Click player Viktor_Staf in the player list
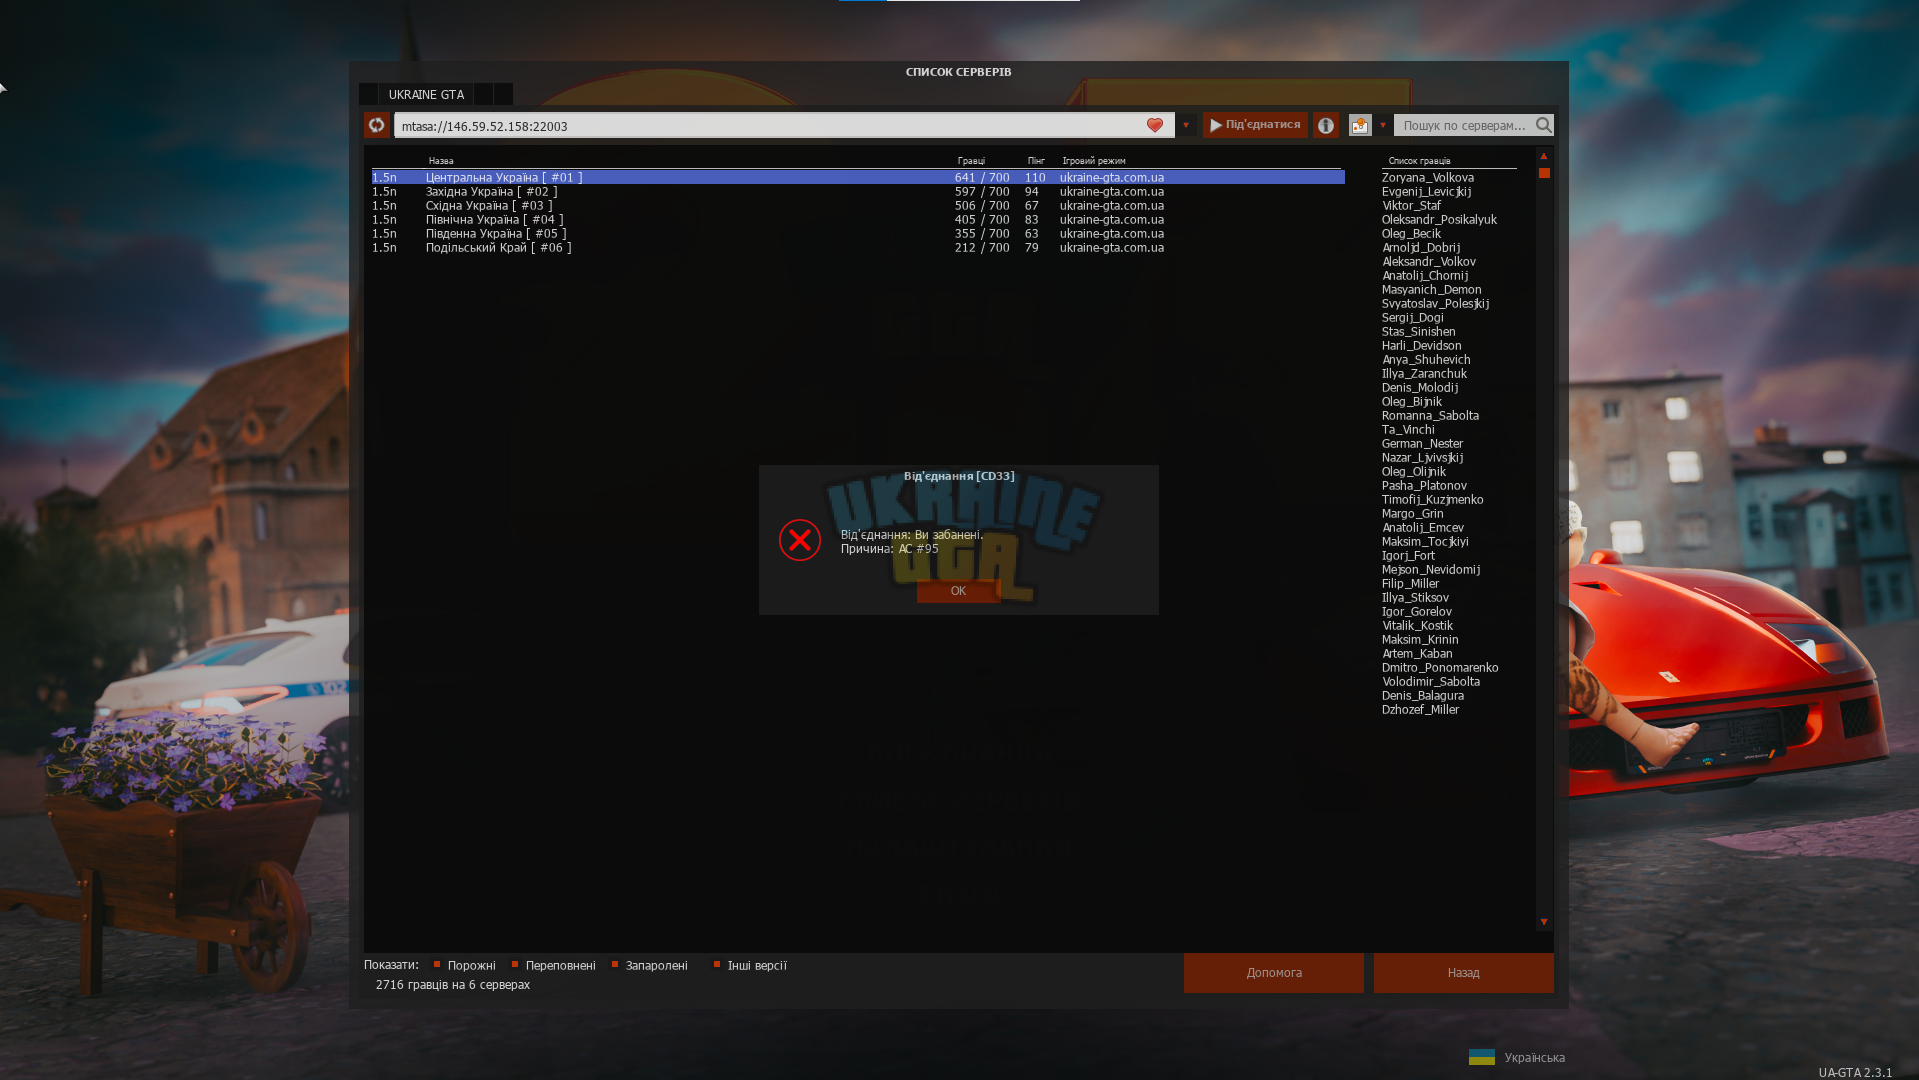This screenshot has height=1080, width=1919. (1412, 205)
